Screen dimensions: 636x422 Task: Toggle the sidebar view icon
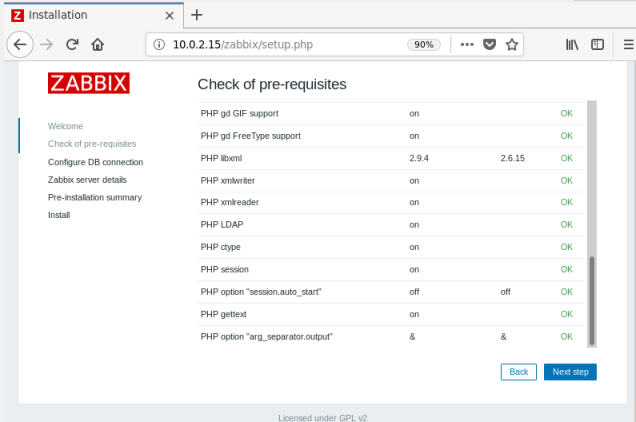597,44
